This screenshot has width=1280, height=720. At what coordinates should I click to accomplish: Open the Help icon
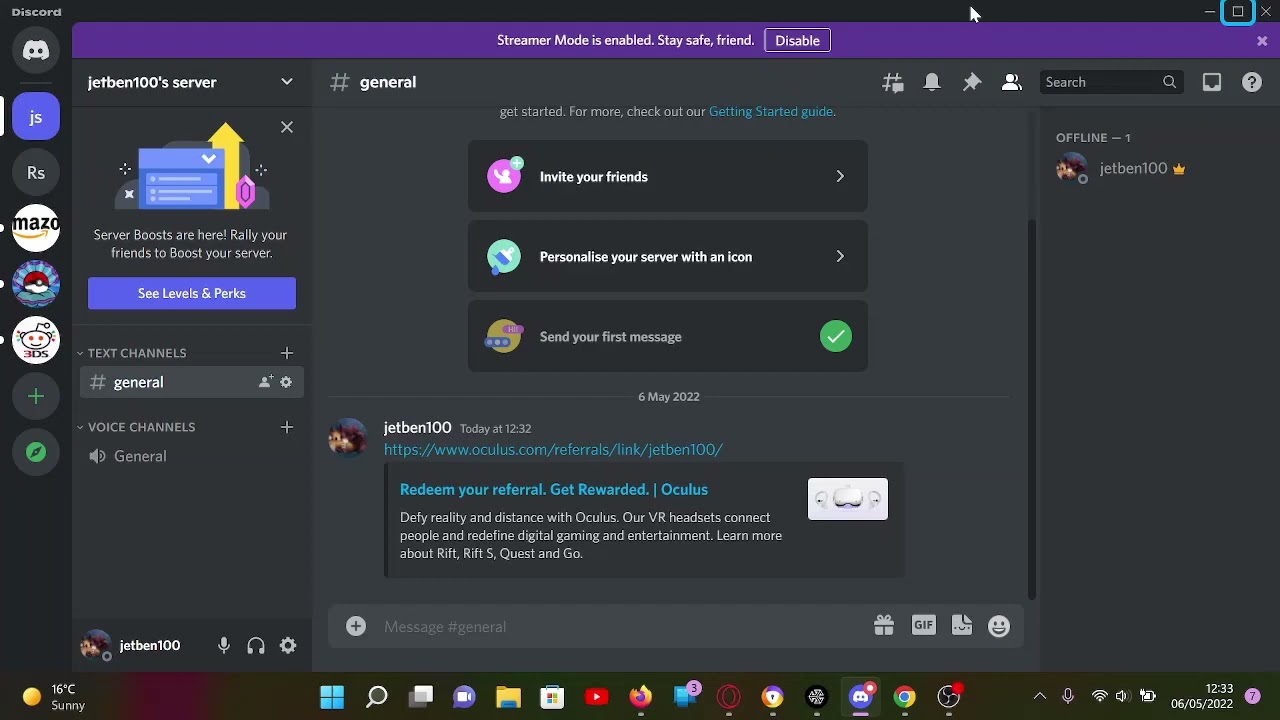coord(1252,83)
